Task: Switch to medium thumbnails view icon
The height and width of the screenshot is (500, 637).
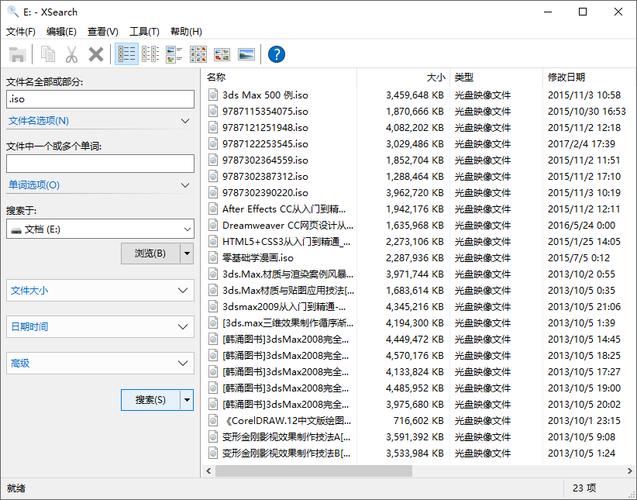Action: tap(222, 54)
